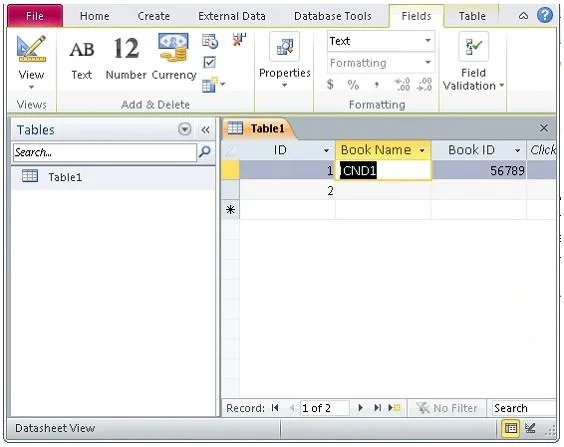This screenshot has height=447, width=564.
Task: Add a Number field with 12 icon
Action: 126,58
